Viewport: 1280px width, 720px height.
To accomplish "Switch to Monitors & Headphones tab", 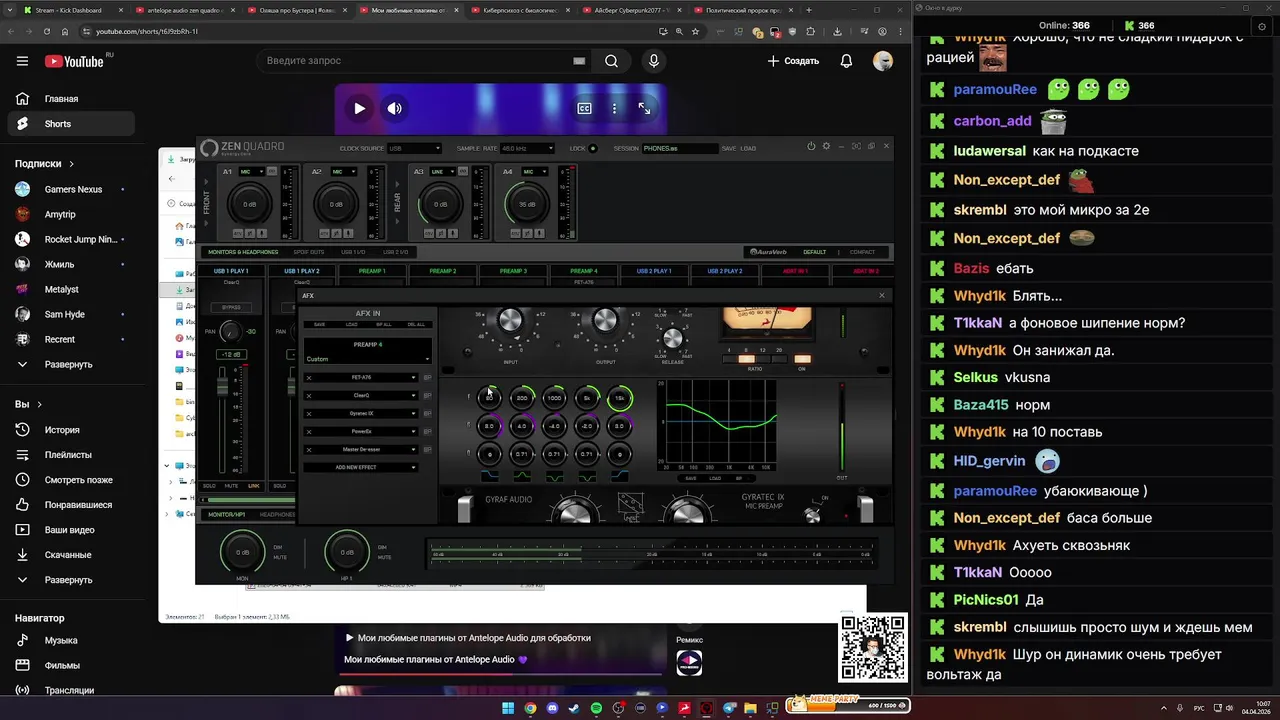I will pyautogui.click(x=243, y=252).
